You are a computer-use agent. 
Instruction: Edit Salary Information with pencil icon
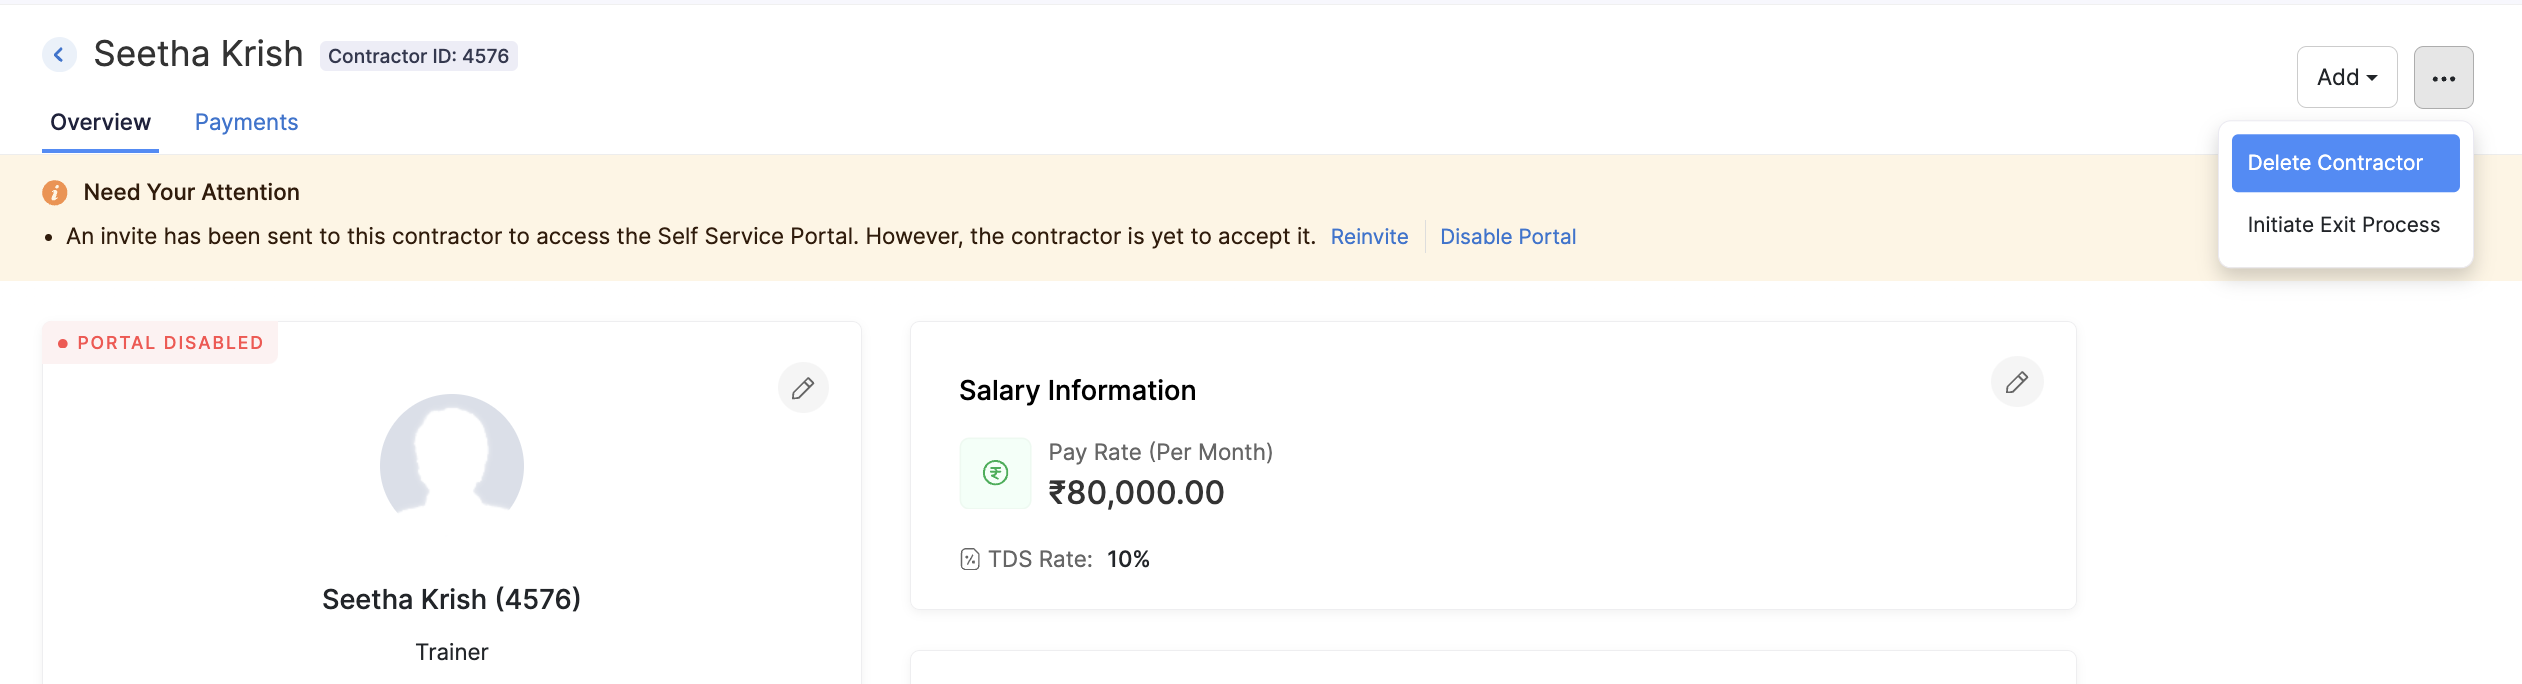tap(2017, 382)
